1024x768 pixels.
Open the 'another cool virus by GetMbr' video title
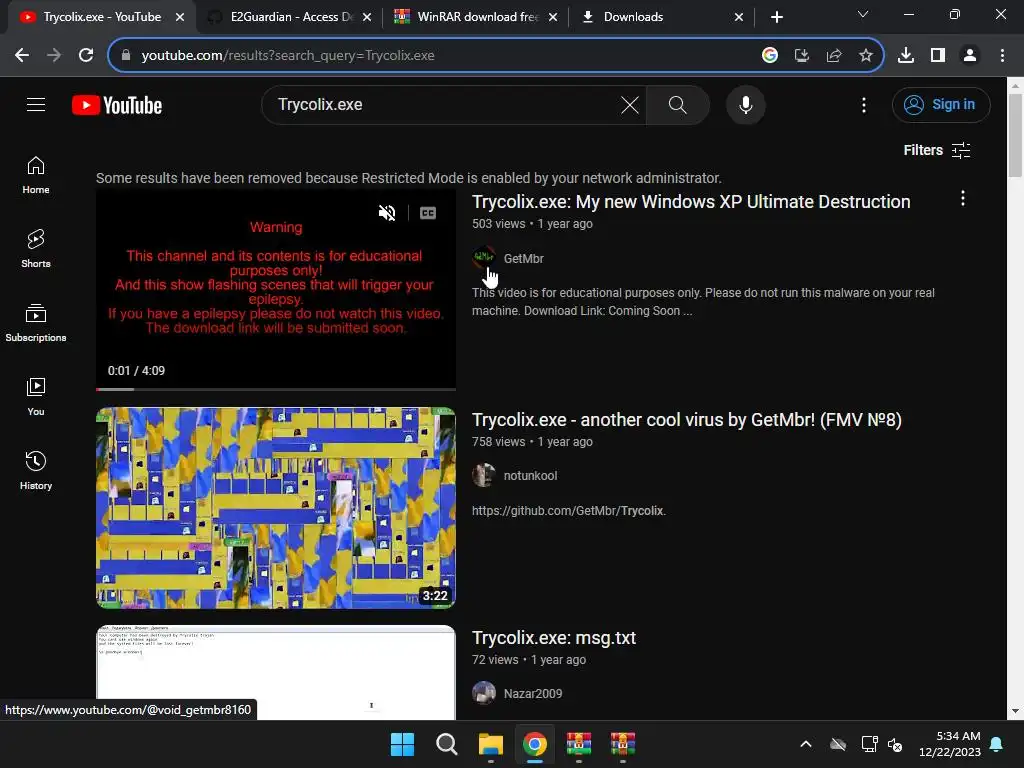click(686, 420)
